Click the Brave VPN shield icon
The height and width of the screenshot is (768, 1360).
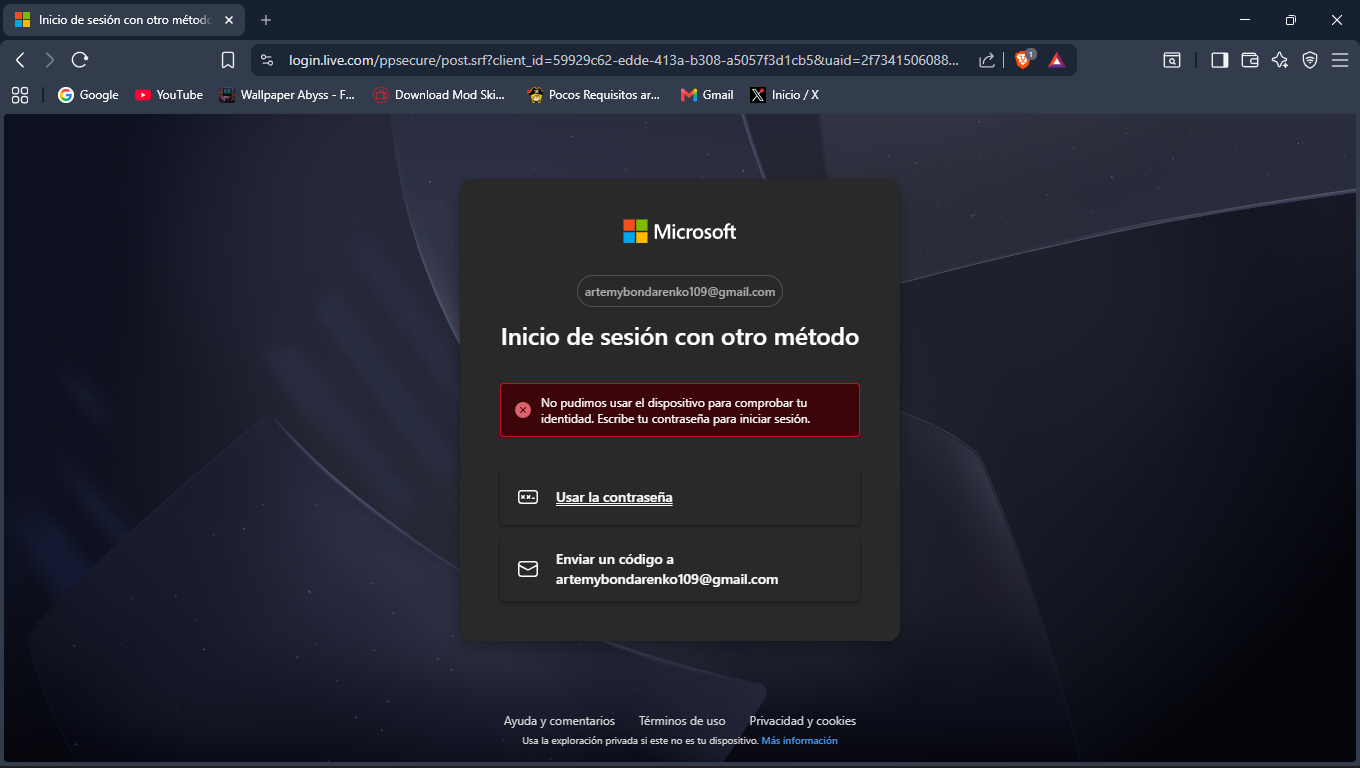click(x=1310, y=60)
